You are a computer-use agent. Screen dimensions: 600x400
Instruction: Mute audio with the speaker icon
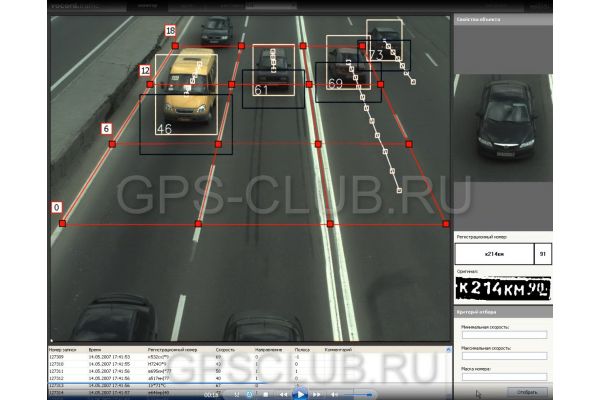coord(334,394)
